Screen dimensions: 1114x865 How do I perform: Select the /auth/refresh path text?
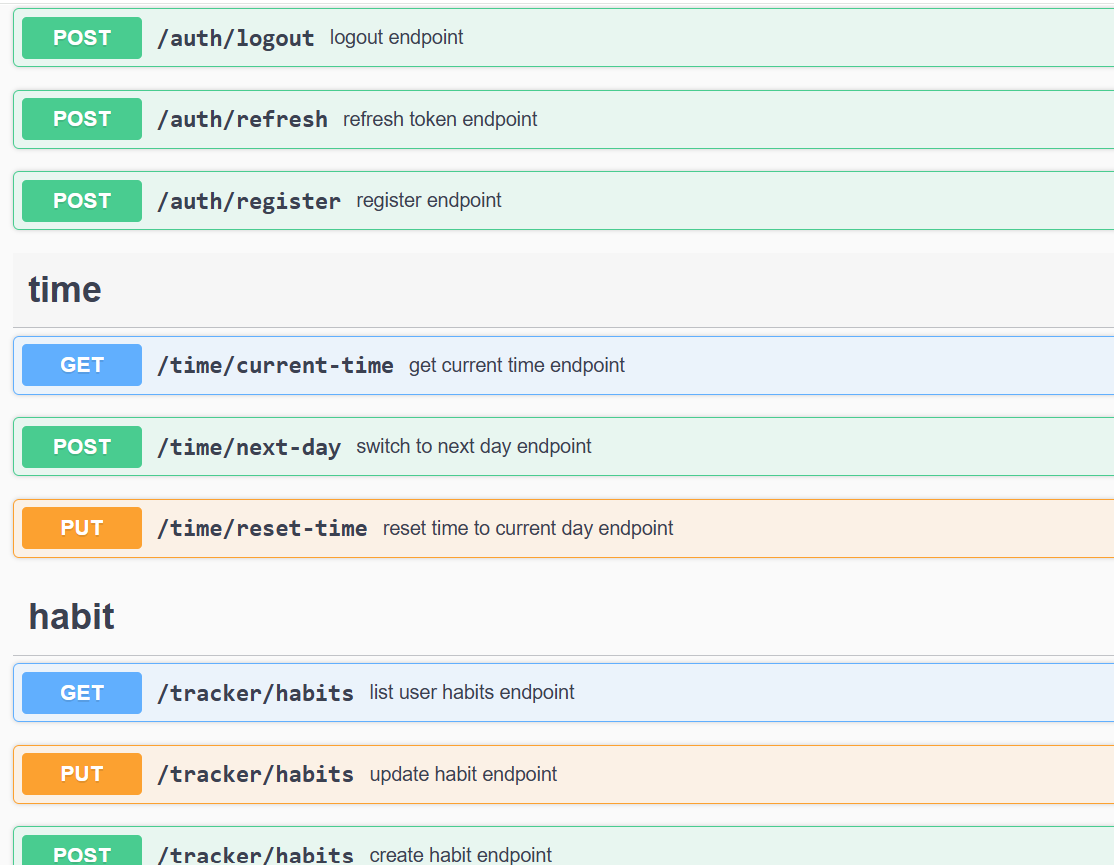tap(242, 120)
